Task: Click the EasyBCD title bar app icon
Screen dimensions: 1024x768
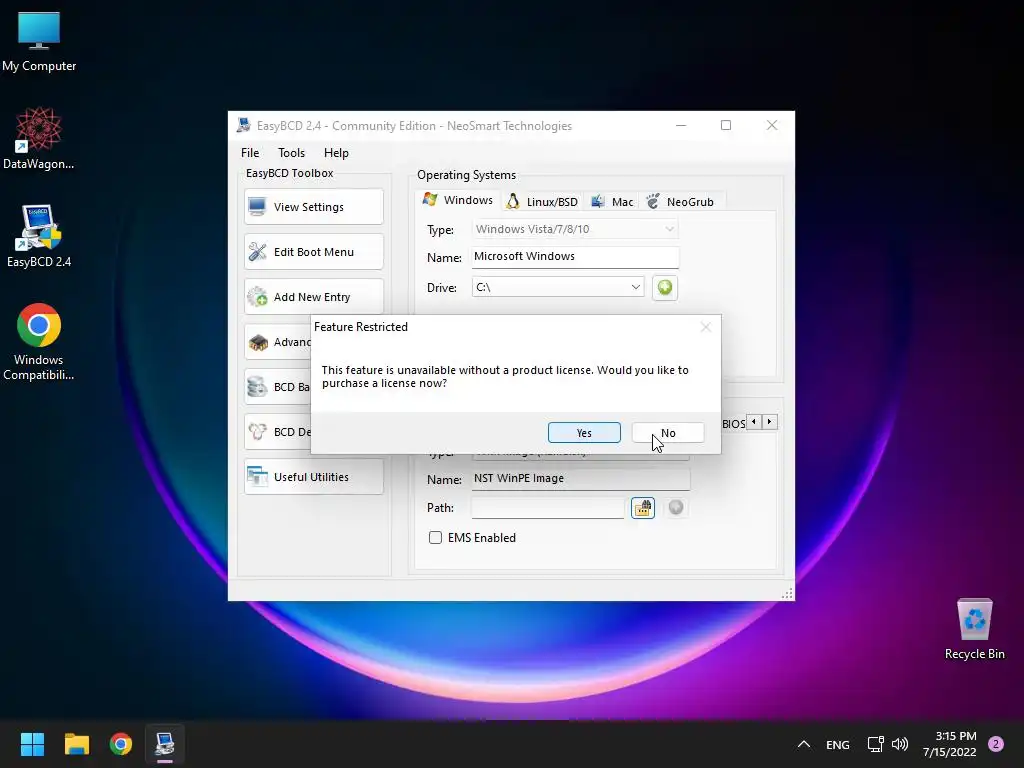Action: coord(244,125)
